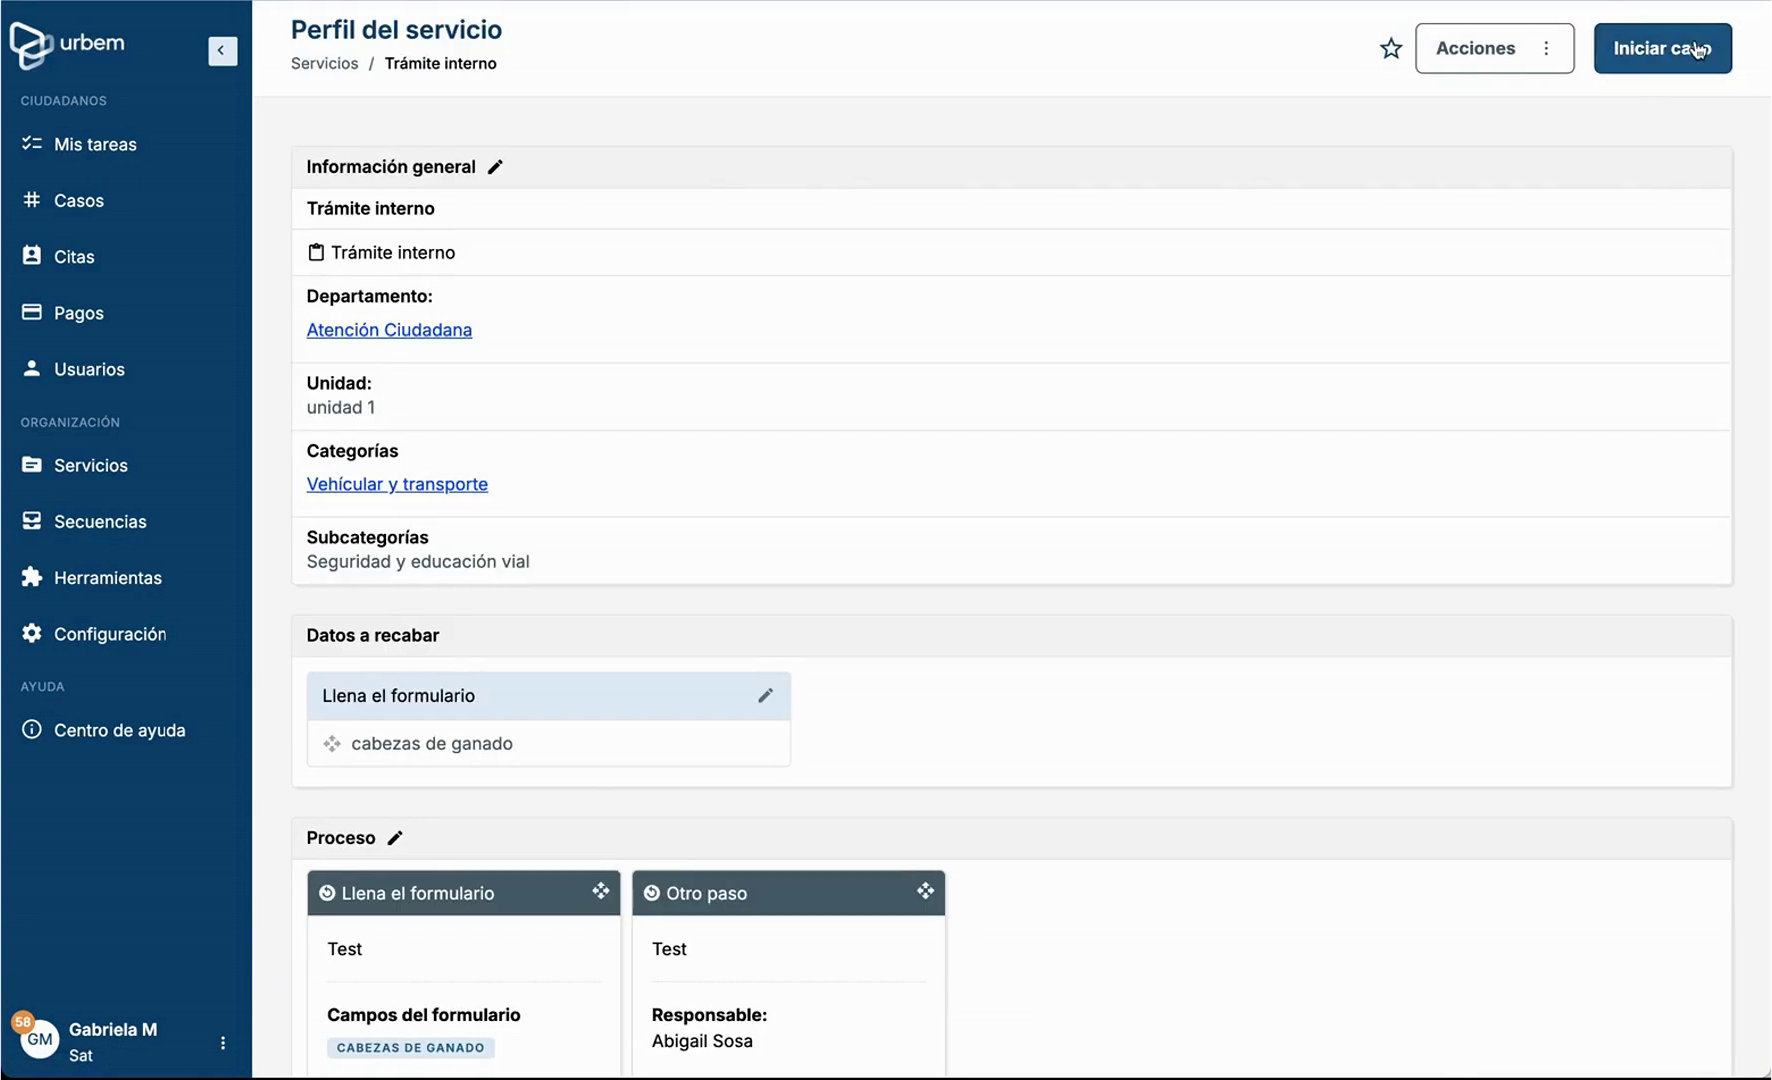Click the 'Perfil del servicio' page title
Viewport: 1772px width, 1080px height.
397,30
